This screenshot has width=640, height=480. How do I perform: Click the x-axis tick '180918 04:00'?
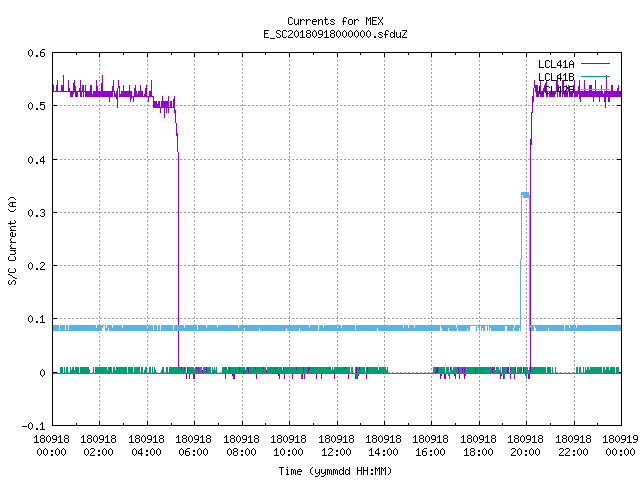point(146,446)
